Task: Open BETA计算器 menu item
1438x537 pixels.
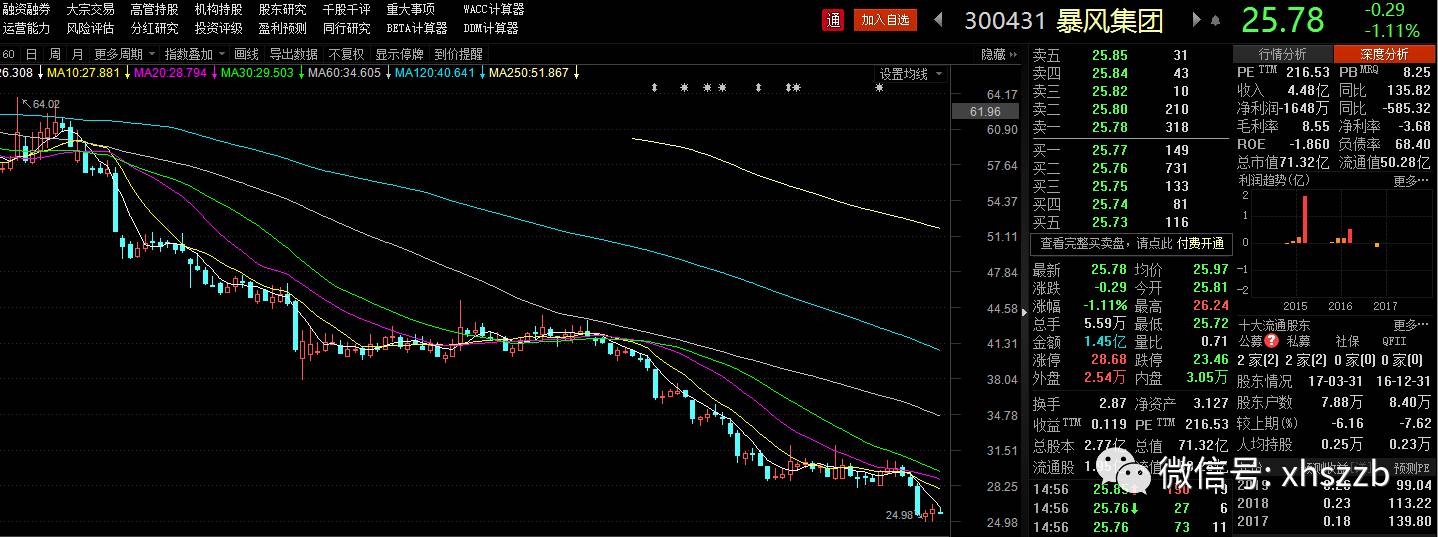Action: tap(417, 28)
